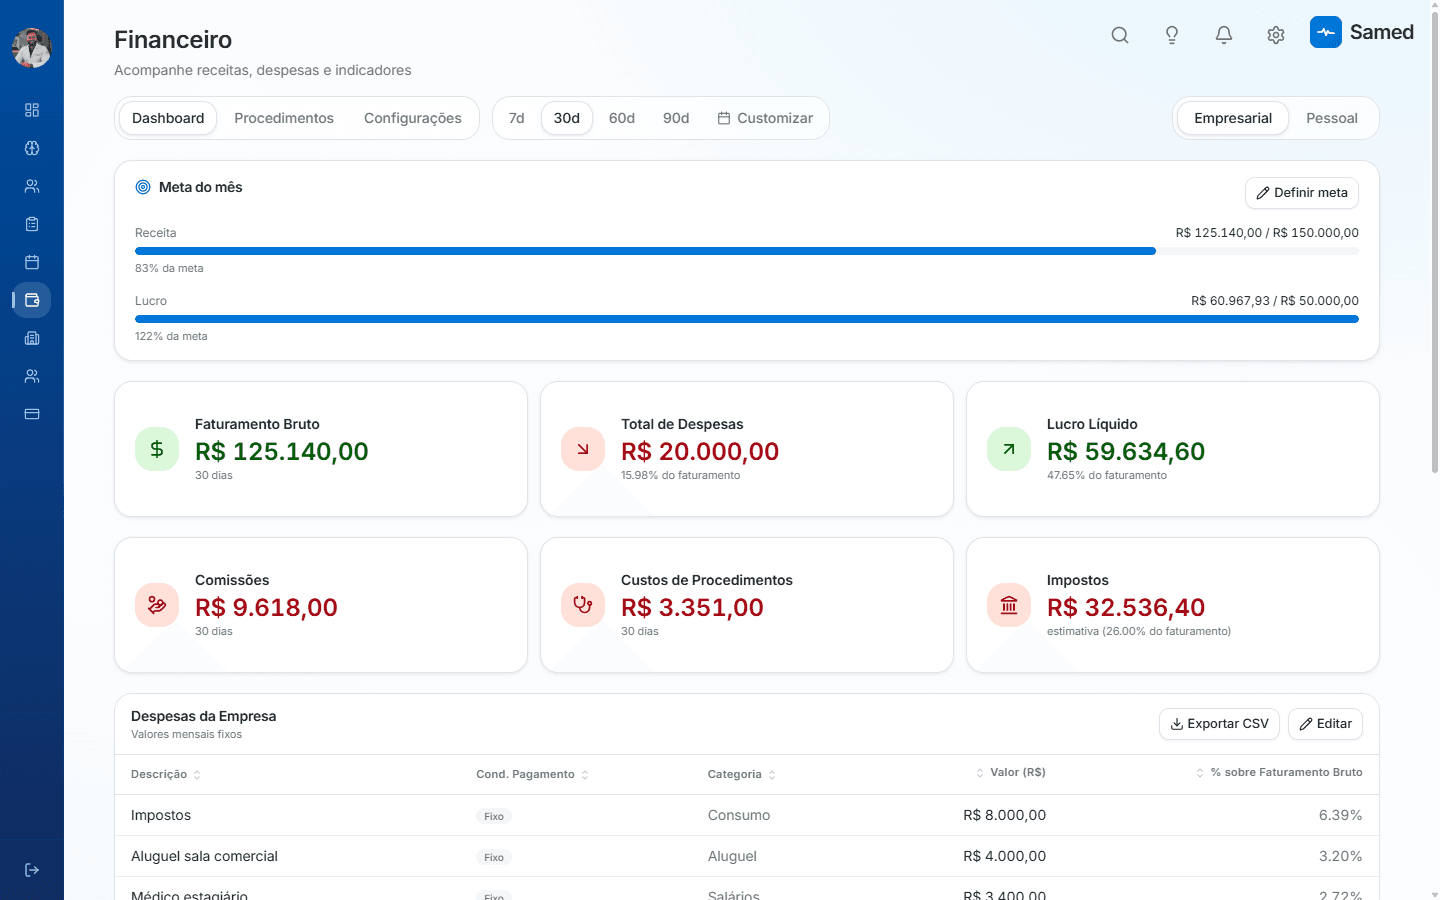Image resolution: width=1440 pixels, height=900 pixels.
Task: Sort by Categoria column
Action: coord(742,774)
